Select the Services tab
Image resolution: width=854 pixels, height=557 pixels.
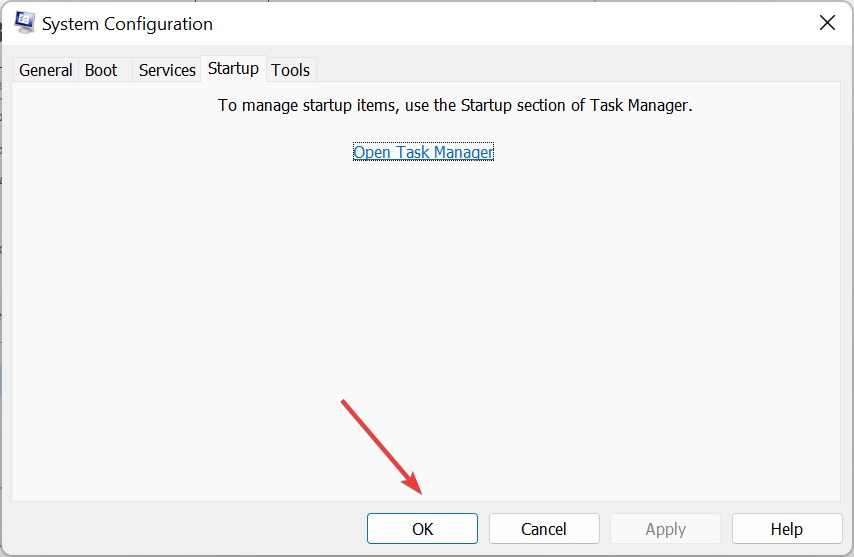(167, 70)
